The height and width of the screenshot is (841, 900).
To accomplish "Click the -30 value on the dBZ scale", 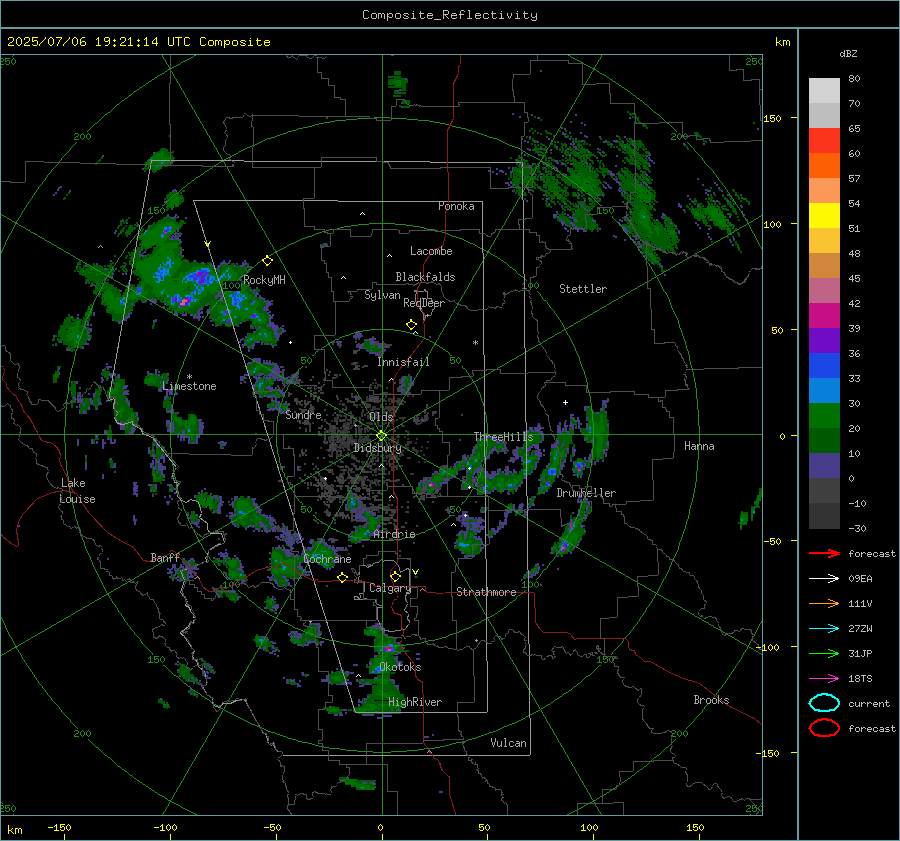I will pyautogui.click(x=857, y=528).
